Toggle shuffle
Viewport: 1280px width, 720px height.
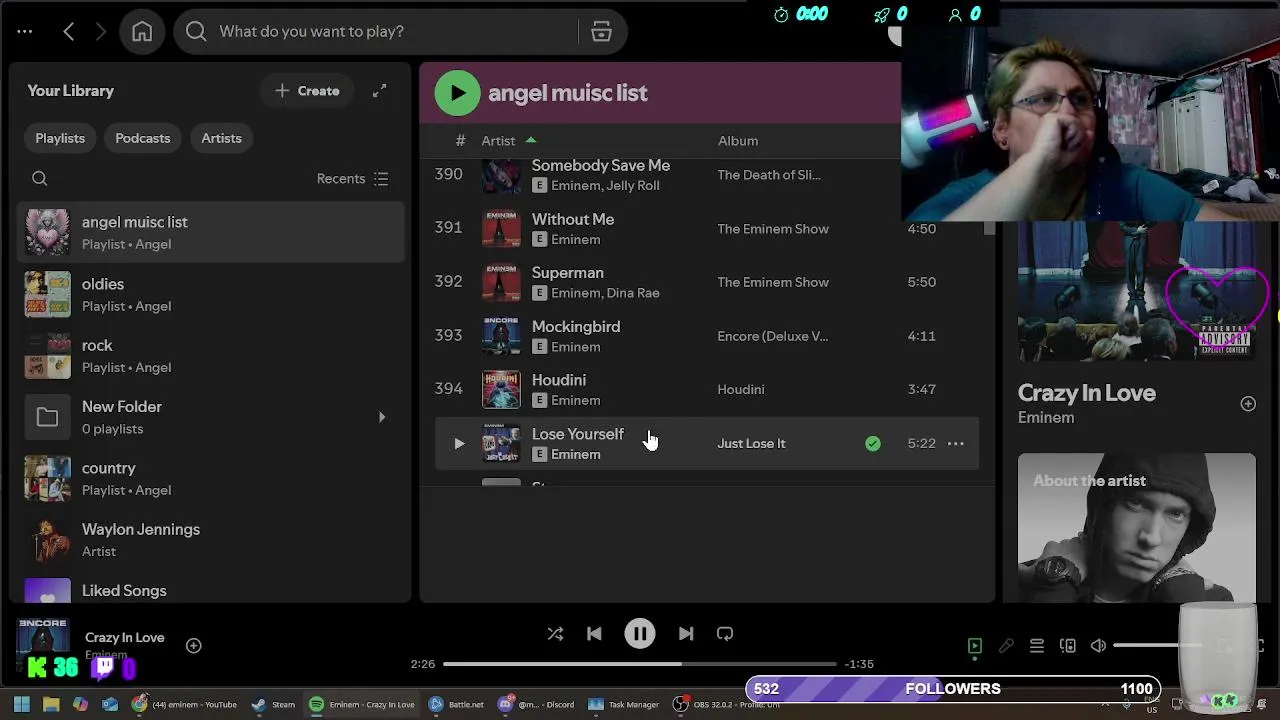555,634
